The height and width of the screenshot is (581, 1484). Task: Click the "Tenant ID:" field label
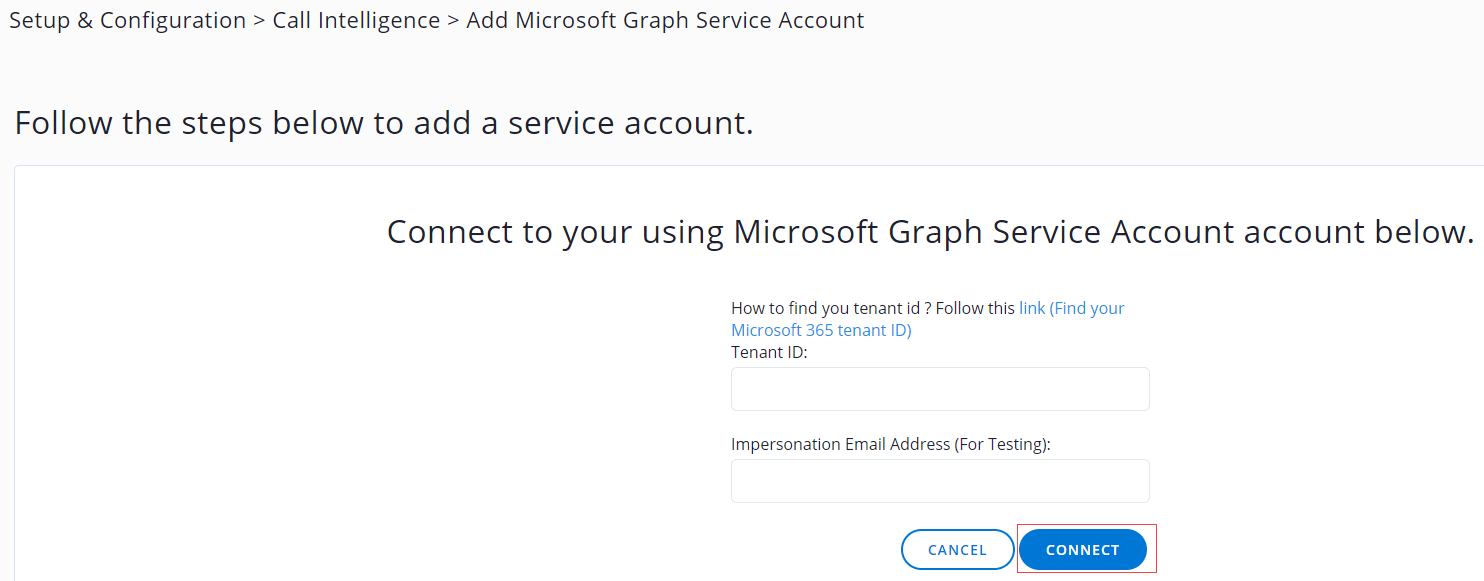pyautogui.click(x=768, y=352)
